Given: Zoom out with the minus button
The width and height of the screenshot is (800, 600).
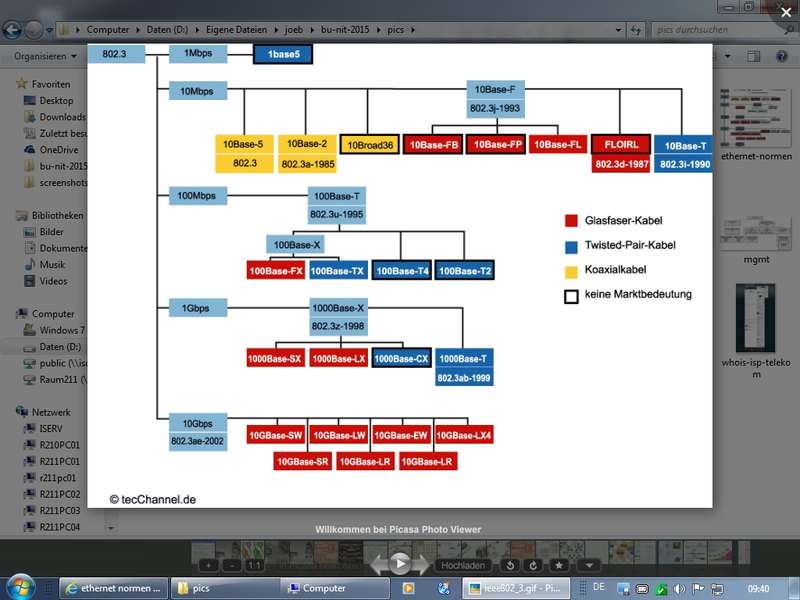Looking at the screenshot, I should [232, 565].
